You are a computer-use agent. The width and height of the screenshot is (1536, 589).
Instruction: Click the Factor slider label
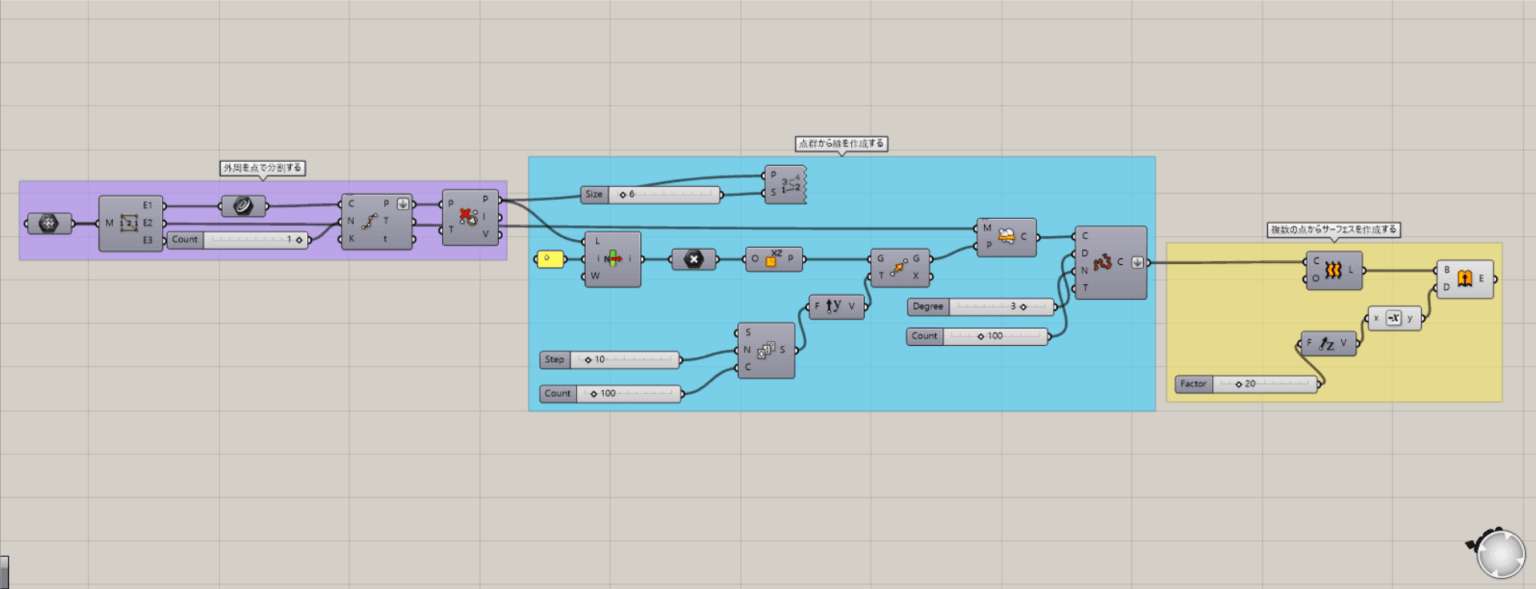pyautogui.click(x=1193, y=384)
